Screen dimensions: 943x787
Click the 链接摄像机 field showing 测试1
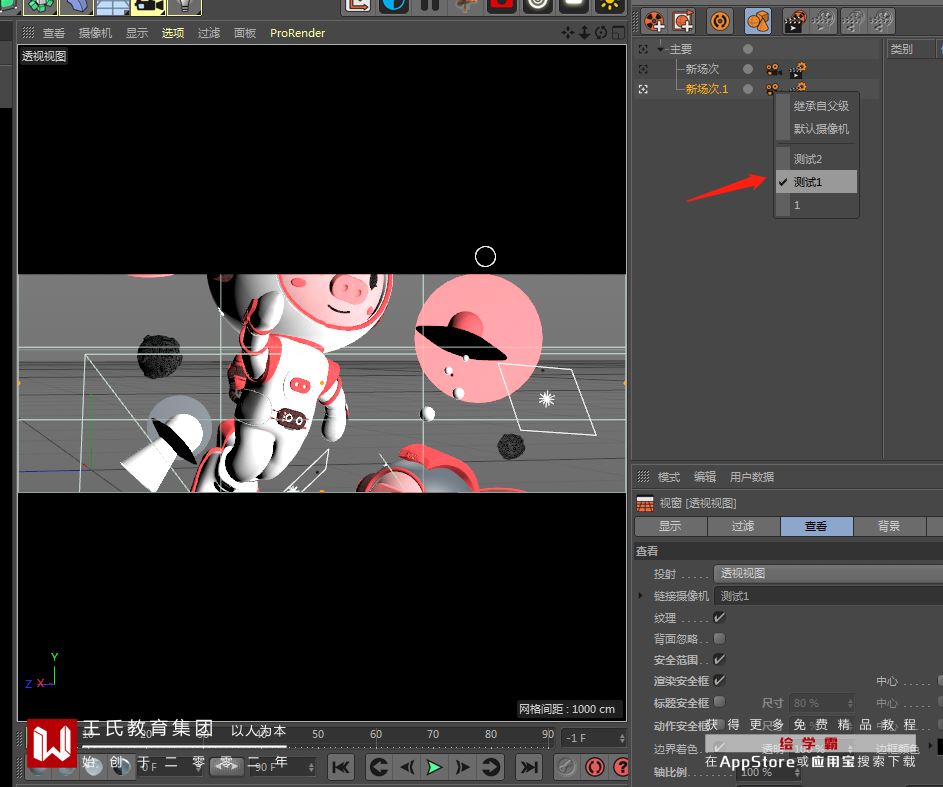828,596
